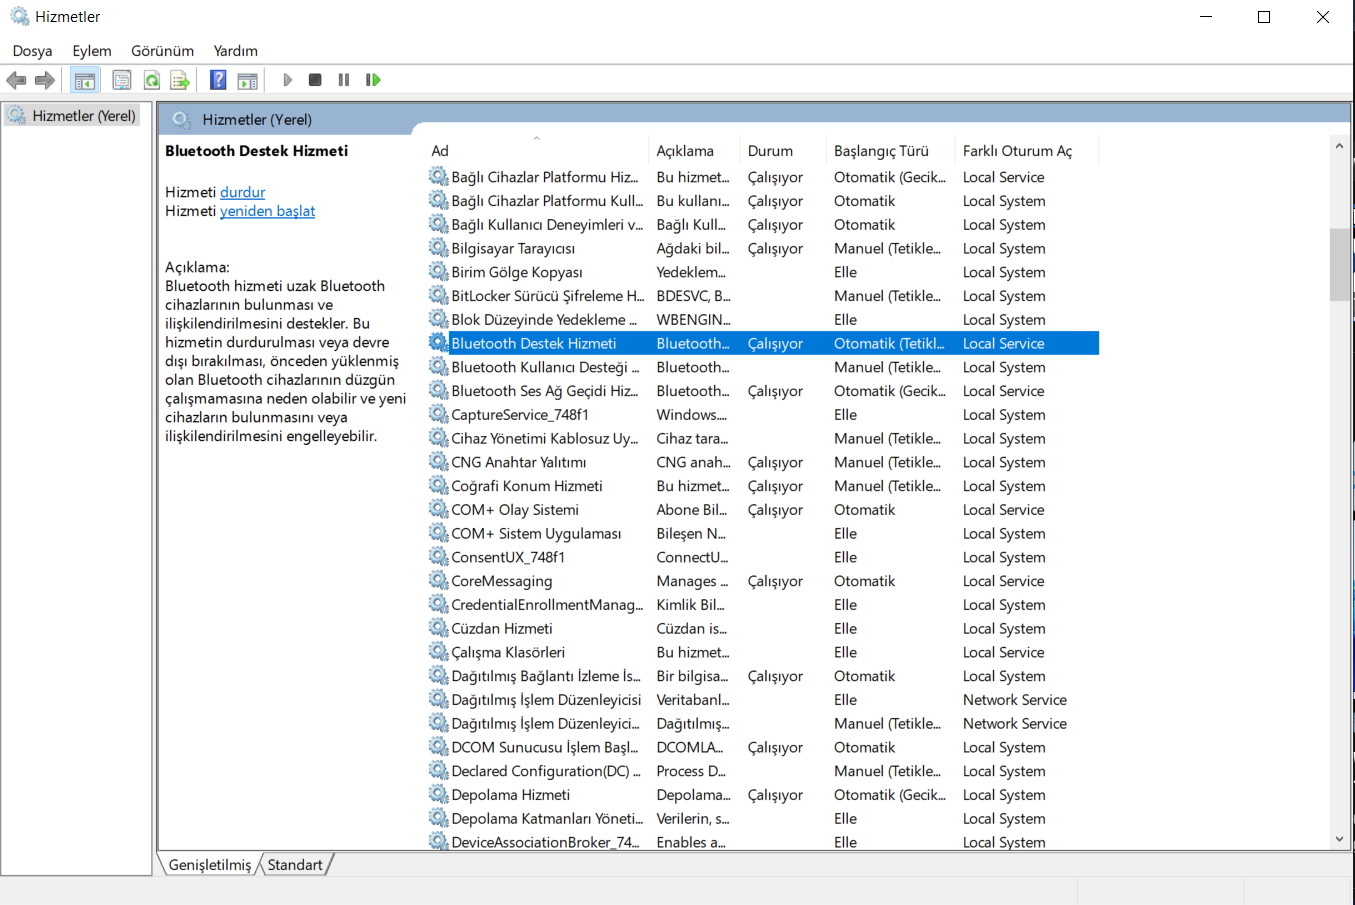
Task: Click the scrollbar down arrow in the services list
Action: pyautogui.click(x=1339, y=840)
